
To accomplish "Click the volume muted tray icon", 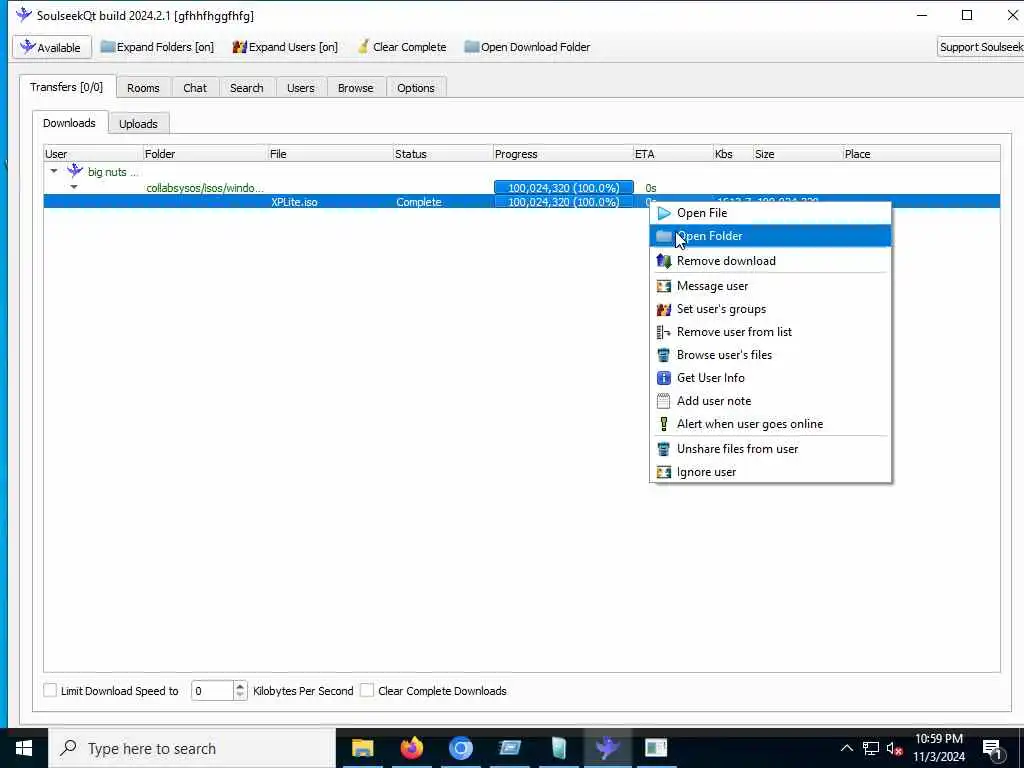I will click(894, 749).
